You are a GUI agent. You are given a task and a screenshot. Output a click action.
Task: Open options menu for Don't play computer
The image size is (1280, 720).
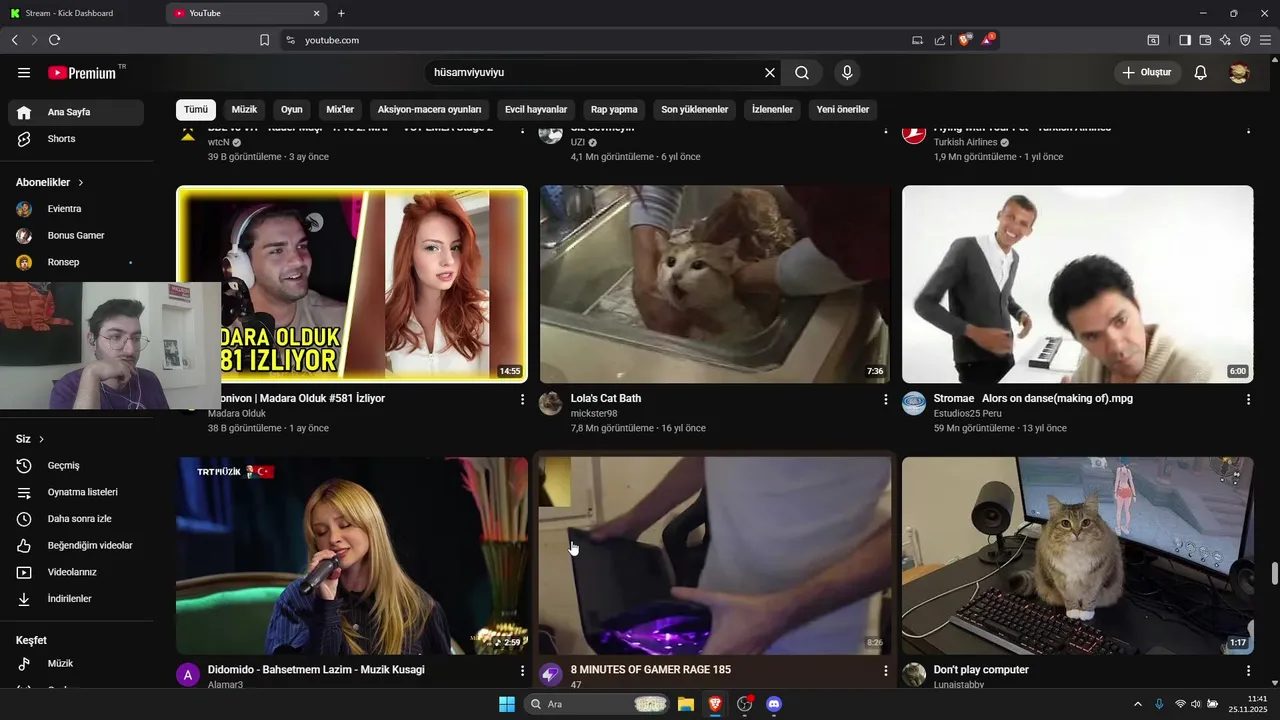click(1248, 671)
